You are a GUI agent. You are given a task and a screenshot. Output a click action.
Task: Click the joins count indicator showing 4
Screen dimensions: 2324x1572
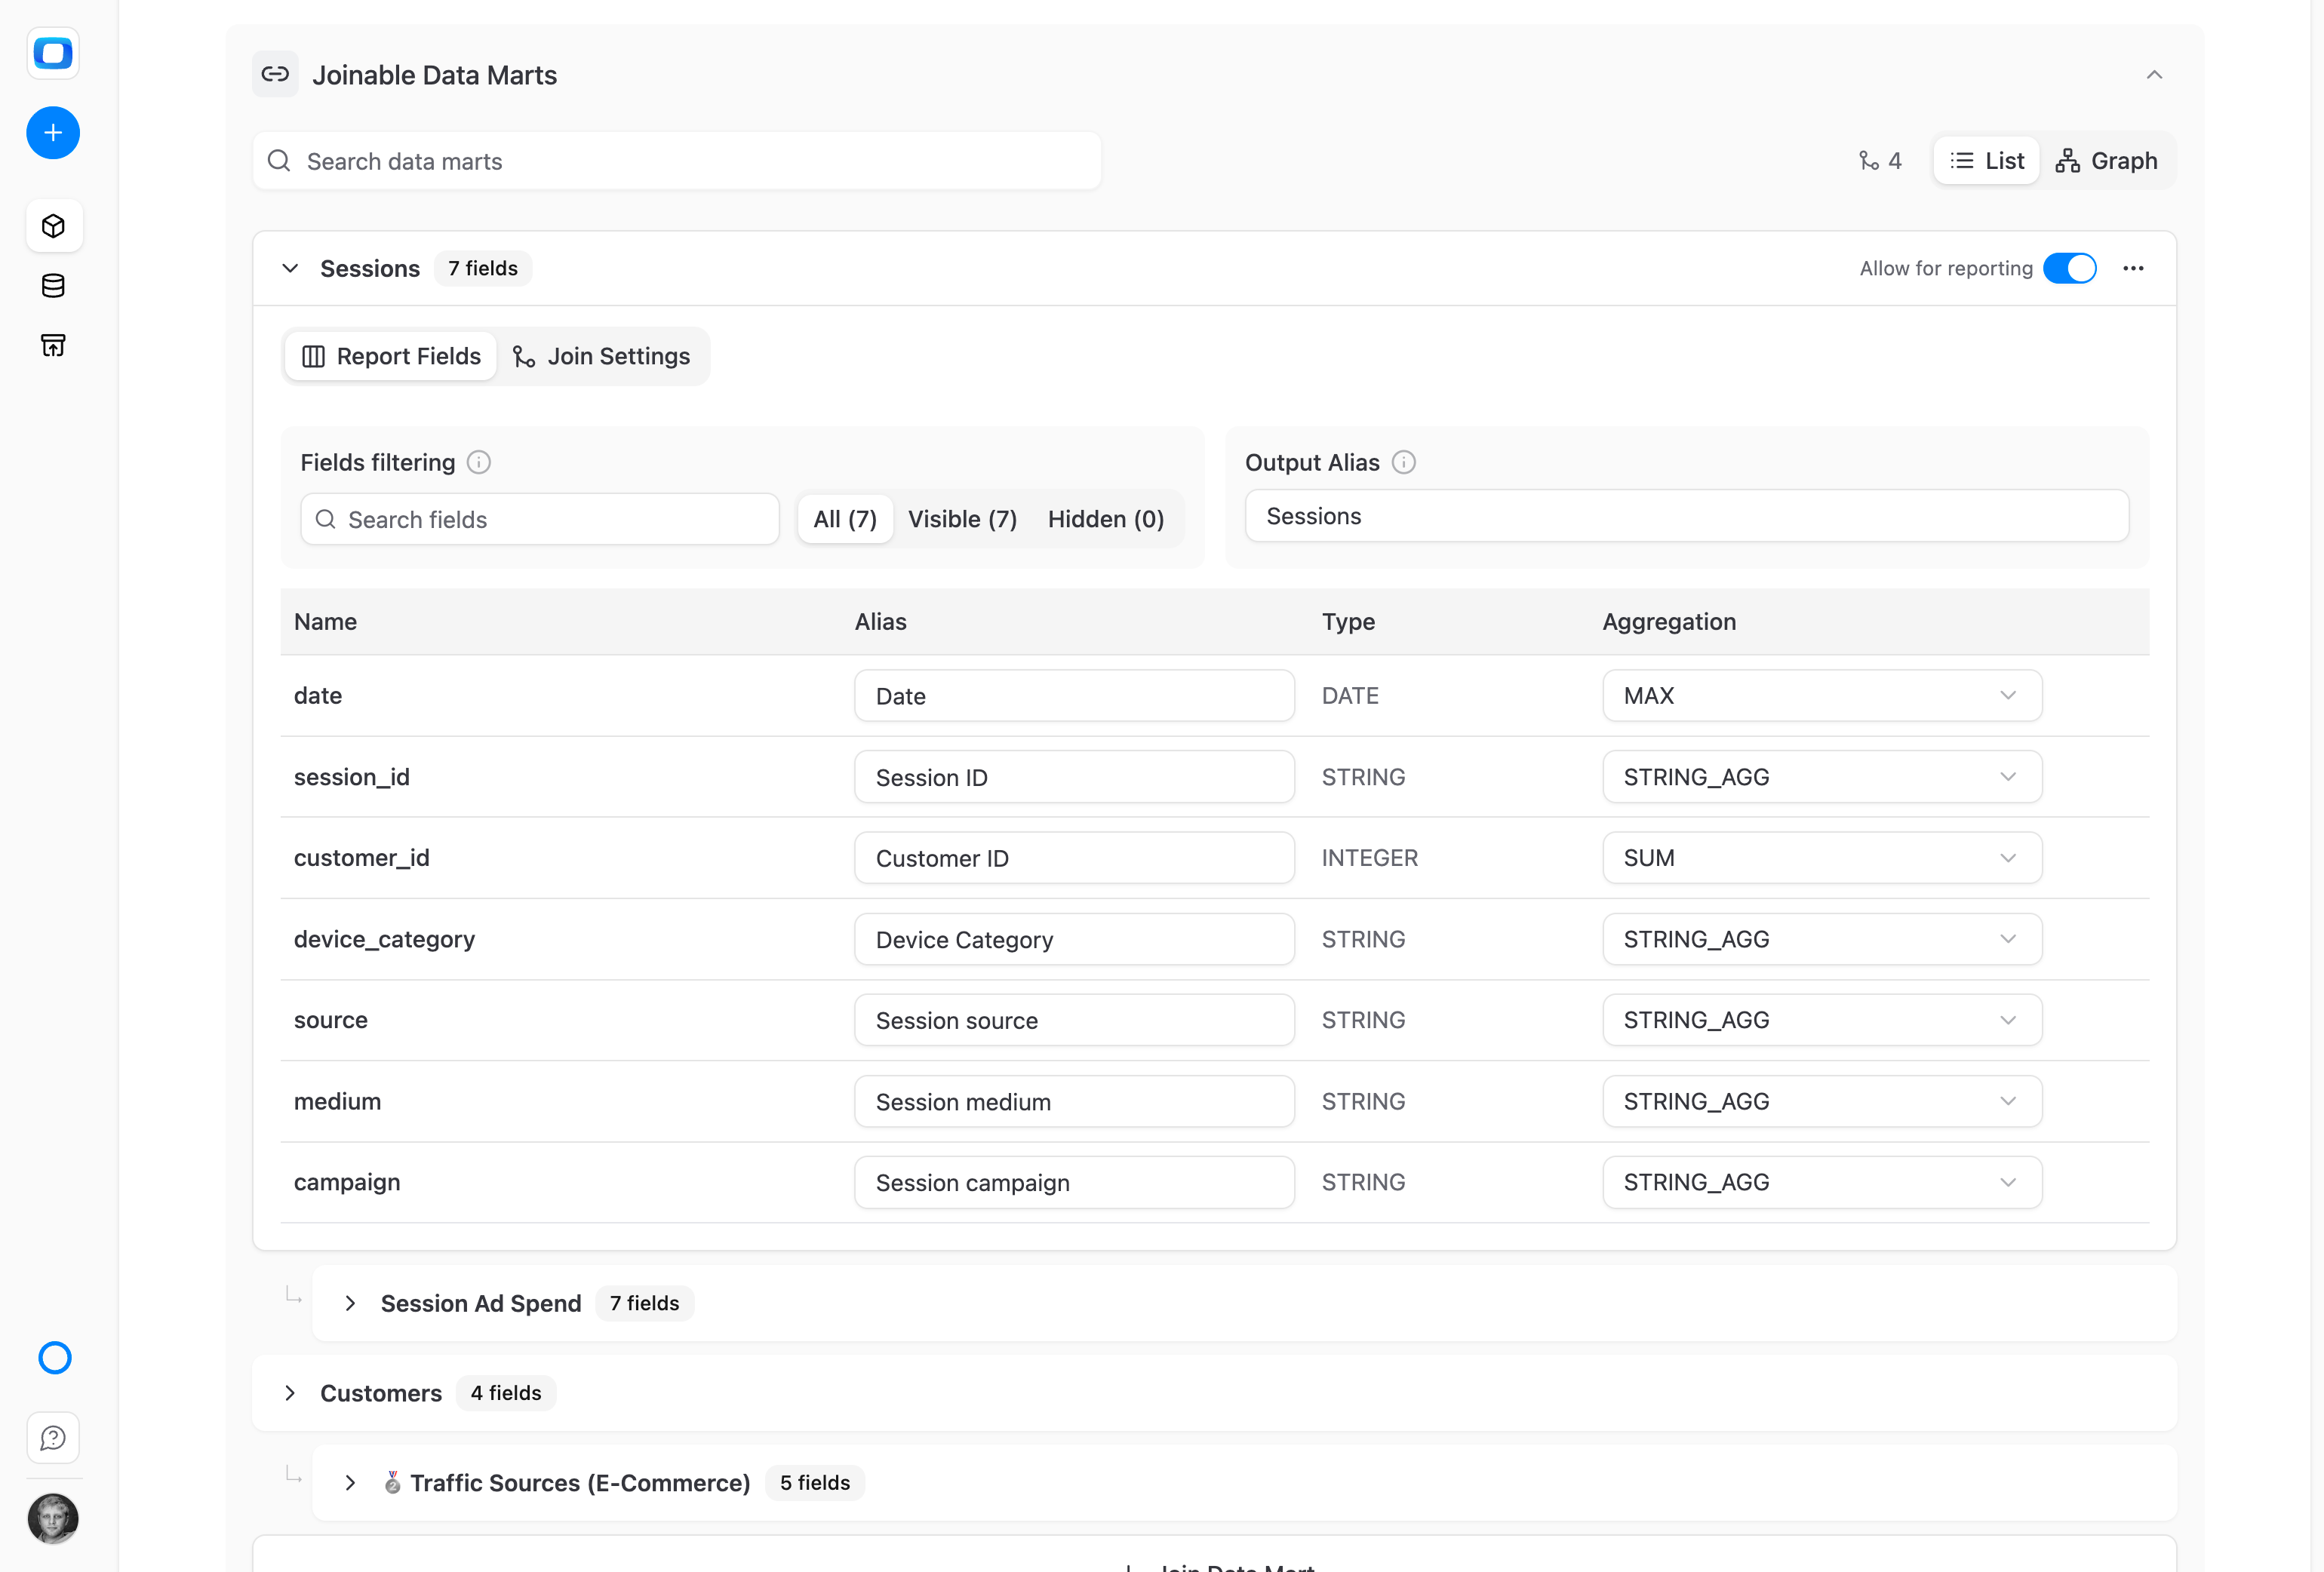pyautogui.click(x=1880, y=161)
